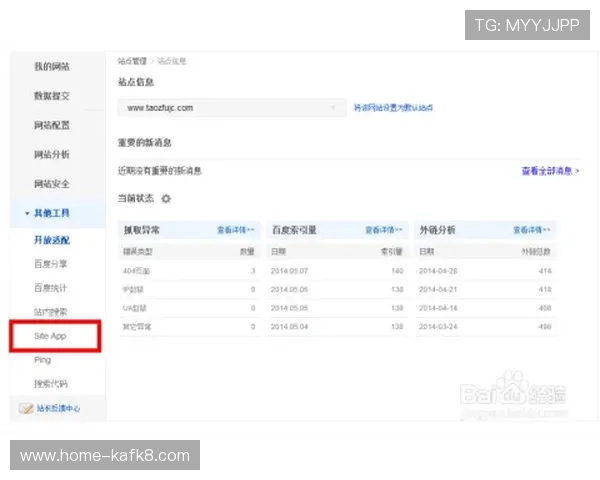Click index date 2014.05.07

pos(289,271)
